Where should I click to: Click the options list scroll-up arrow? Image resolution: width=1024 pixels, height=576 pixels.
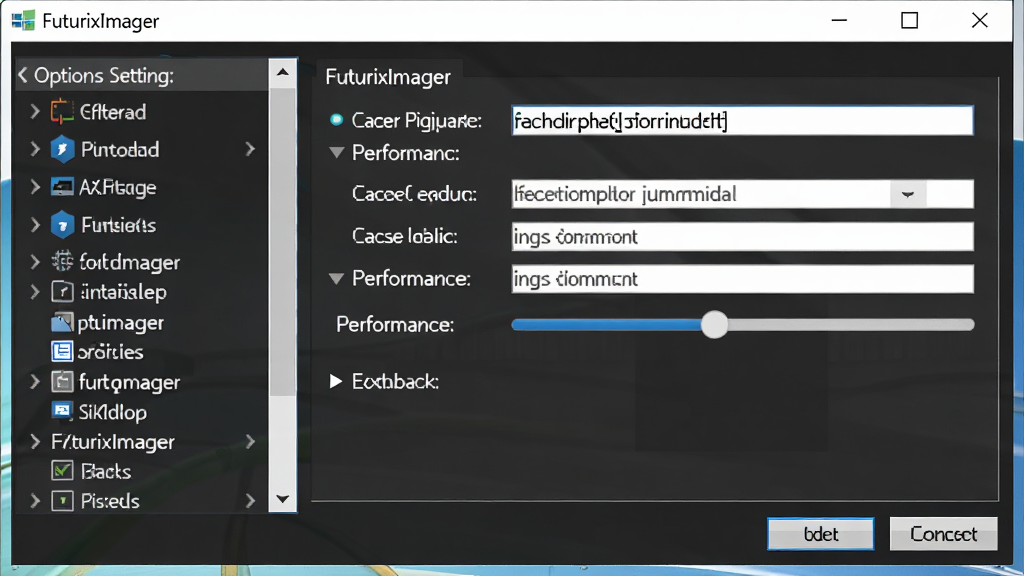pyautogui.click(x=283, y=72)
